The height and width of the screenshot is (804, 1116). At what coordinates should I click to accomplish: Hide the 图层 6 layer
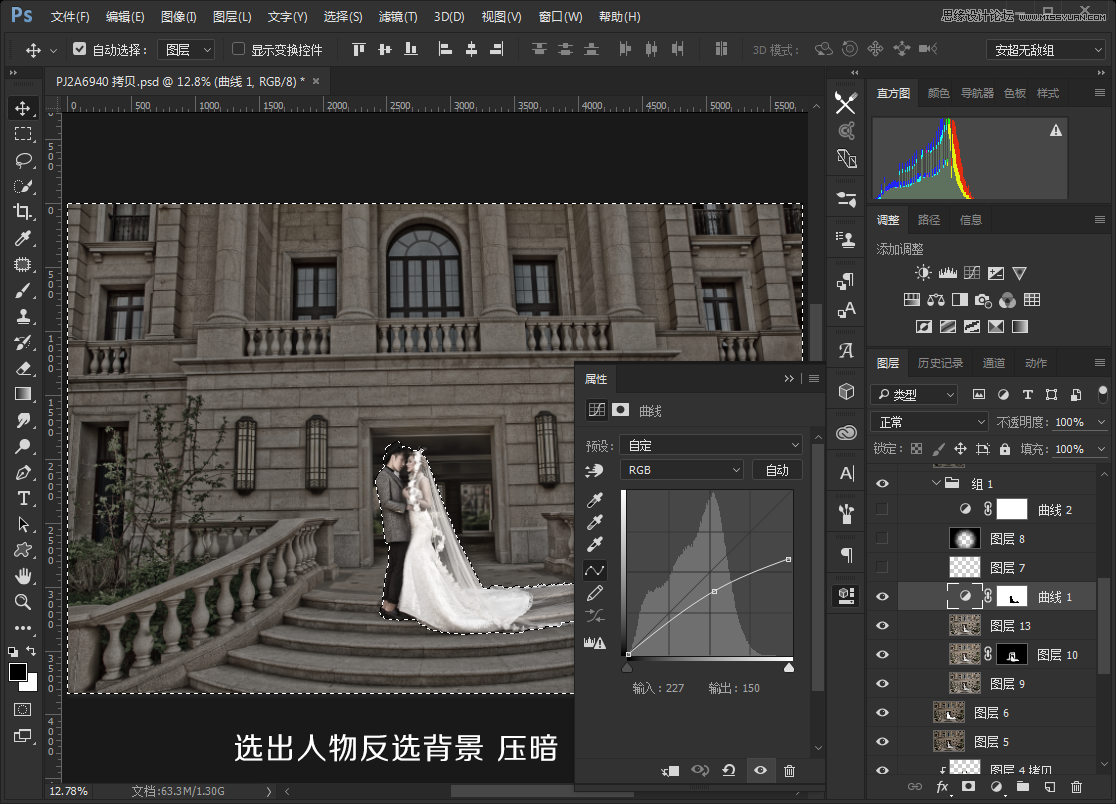882,711
